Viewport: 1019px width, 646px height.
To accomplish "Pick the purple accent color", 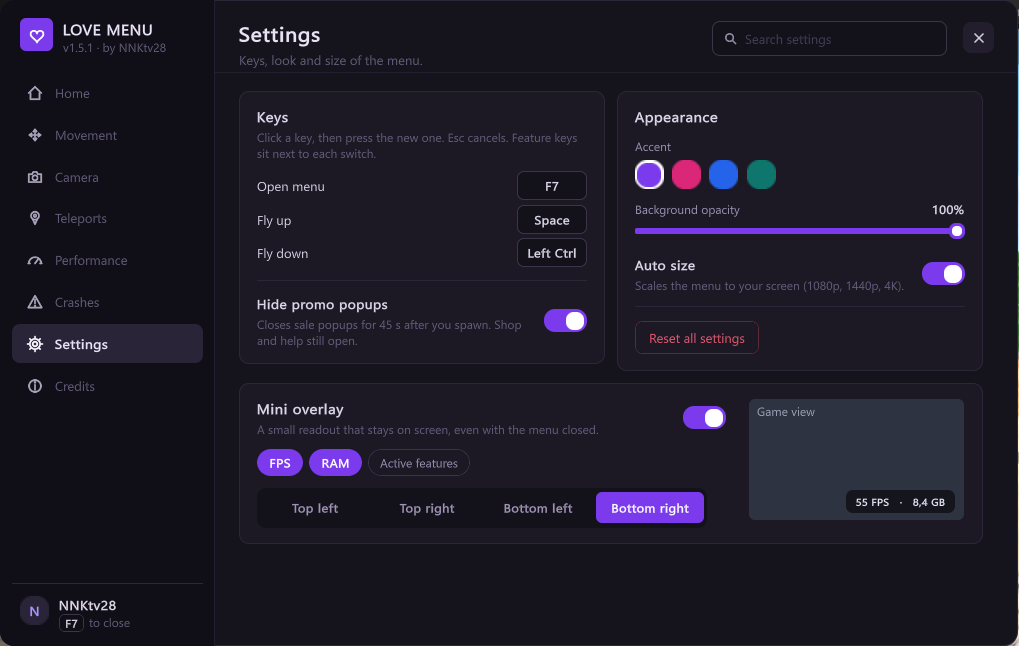I will (x=649, y=175).
